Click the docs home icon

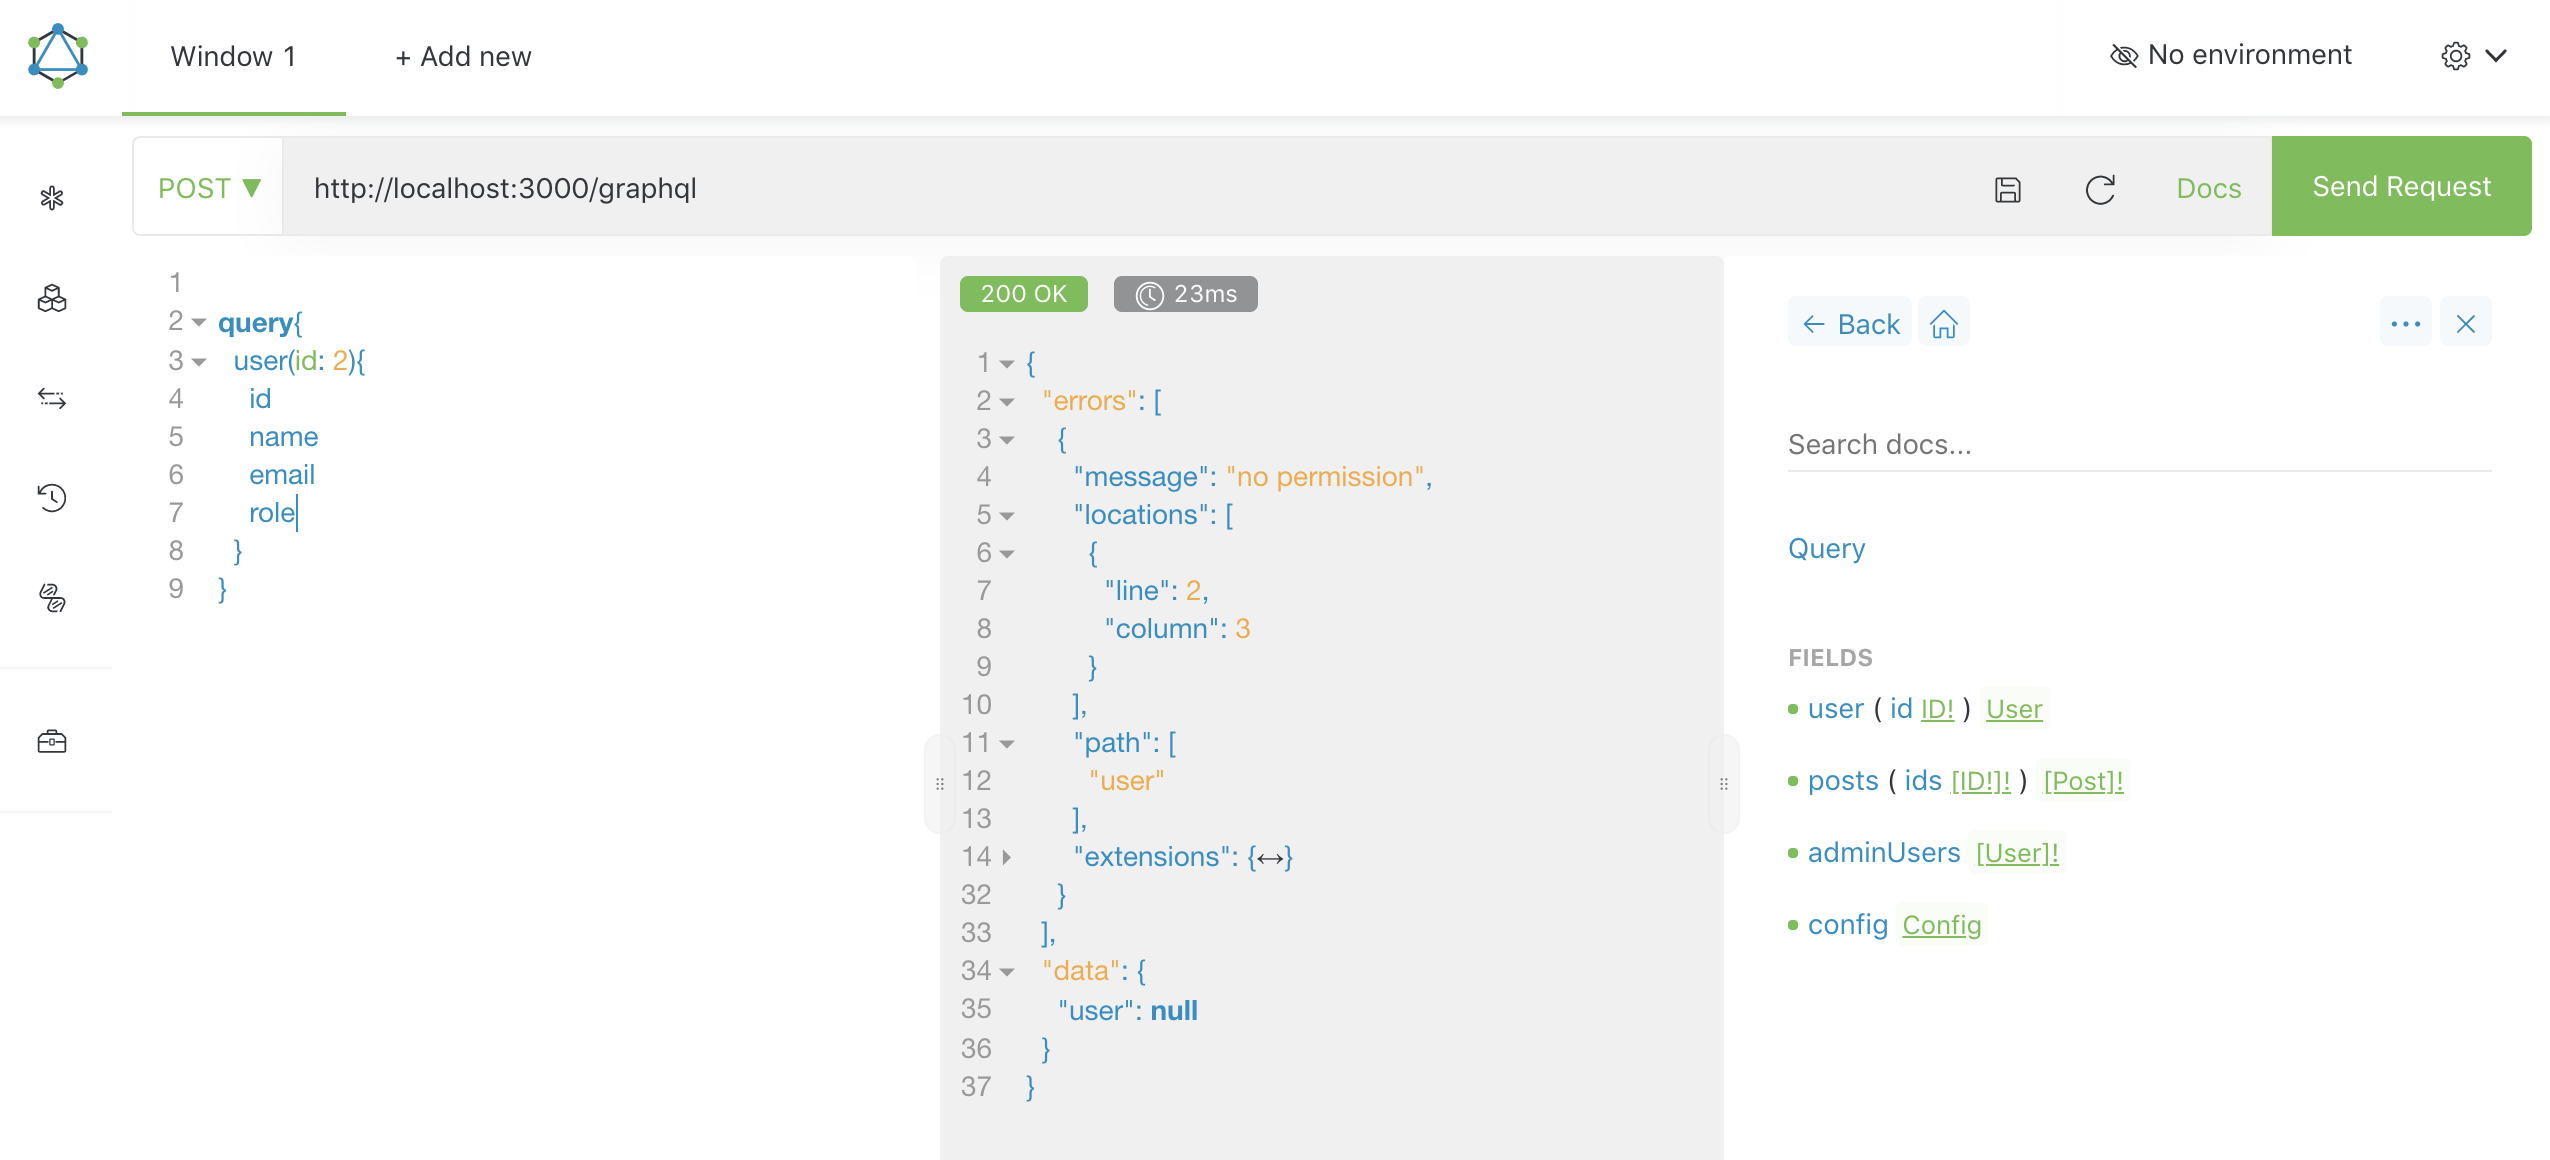pyautogui.click(x=1943, y=324)
